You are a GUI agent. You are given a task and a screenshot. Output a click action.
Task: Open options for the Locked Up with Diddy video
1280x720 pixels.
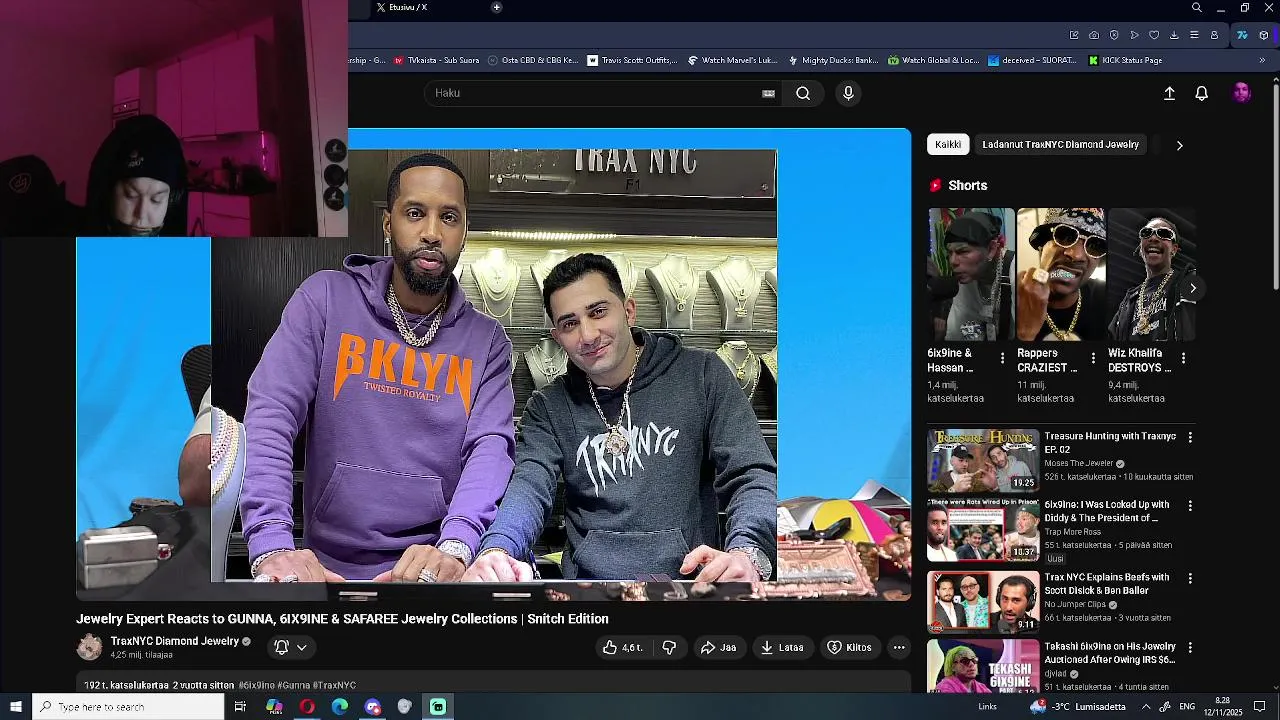1190,506
